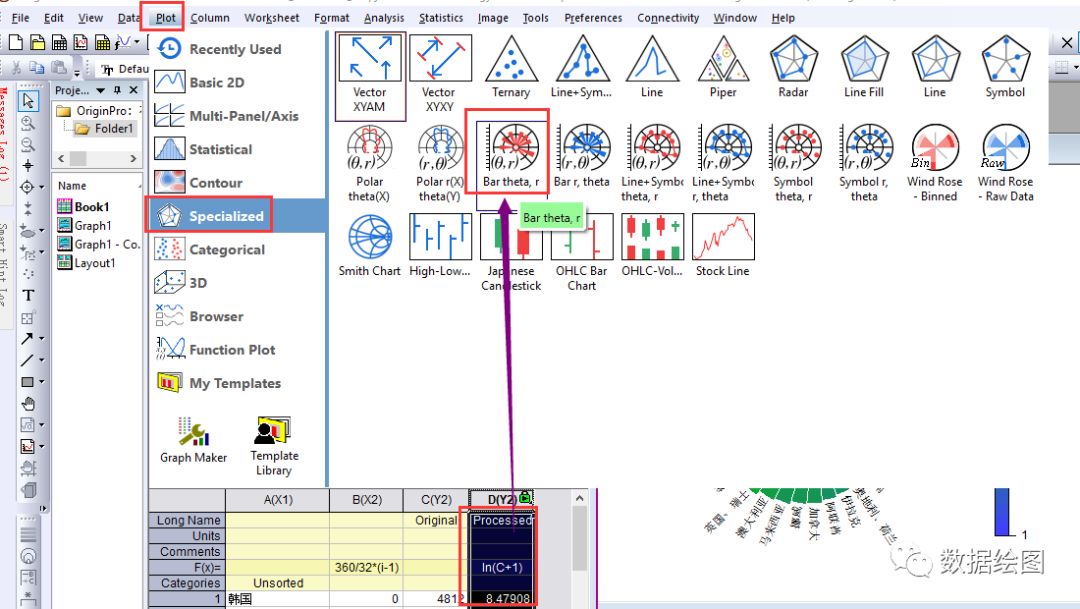Screen dimensions: 1080x609
Task: Select the Smith Chart plot
Action: (x=370, y=246)
